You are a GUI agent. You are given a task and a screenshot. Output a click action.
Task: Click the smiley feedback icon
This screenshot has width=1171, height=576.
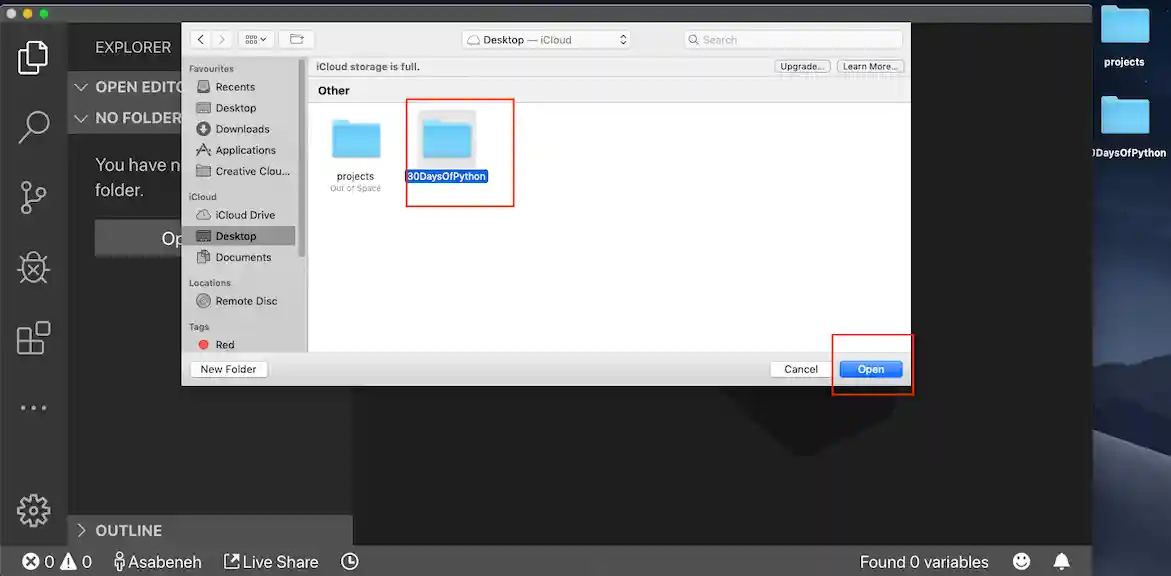tap(1021, 562)
